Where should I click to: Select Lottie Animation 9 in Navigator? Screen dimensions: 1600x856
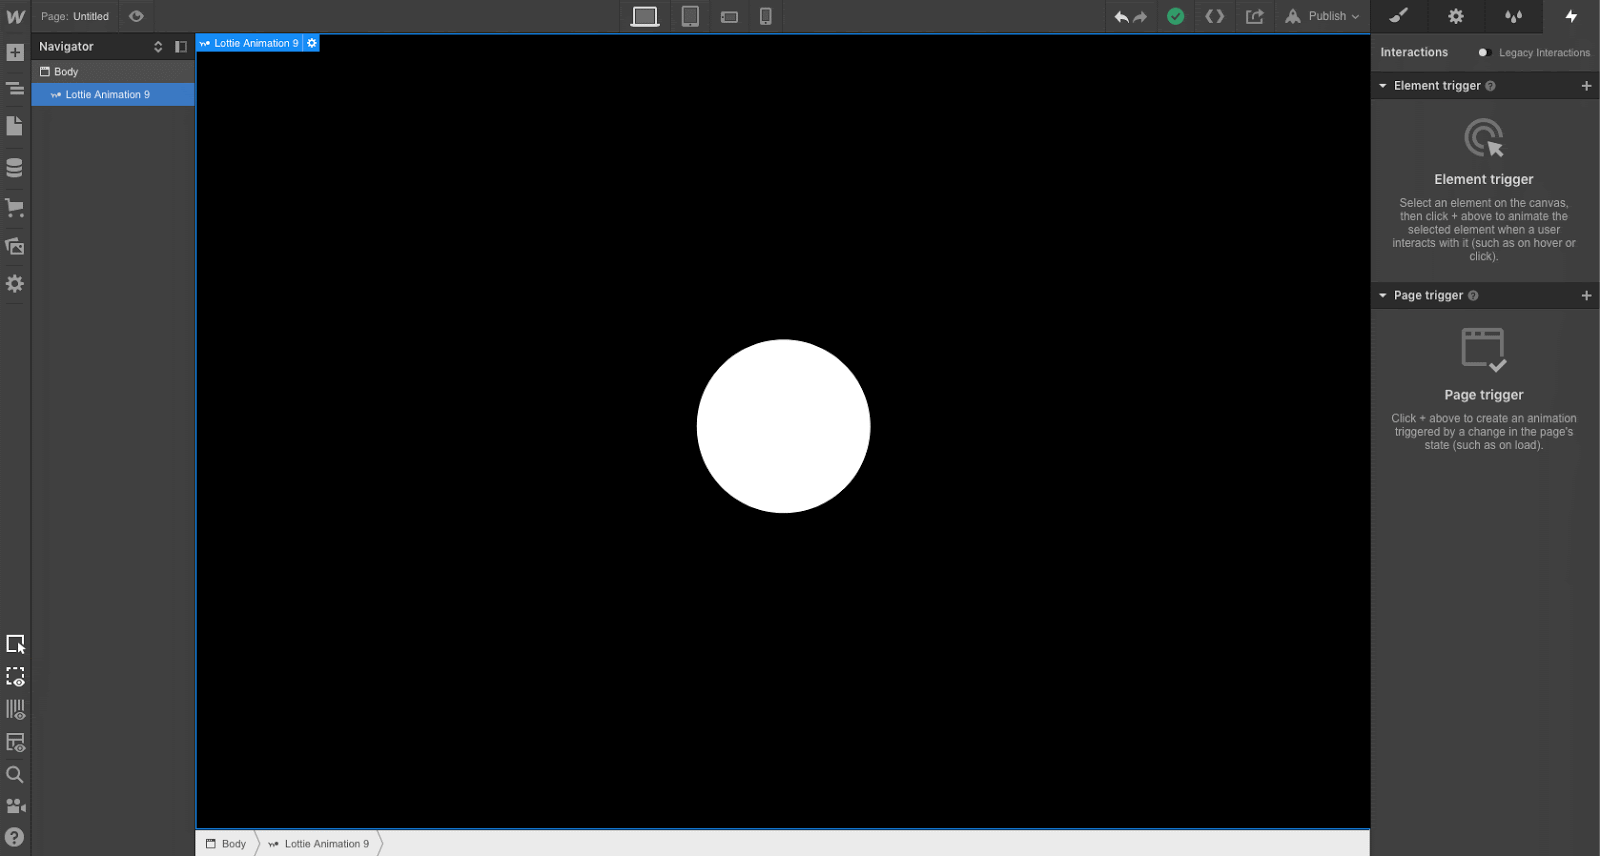tap(113, 95)
